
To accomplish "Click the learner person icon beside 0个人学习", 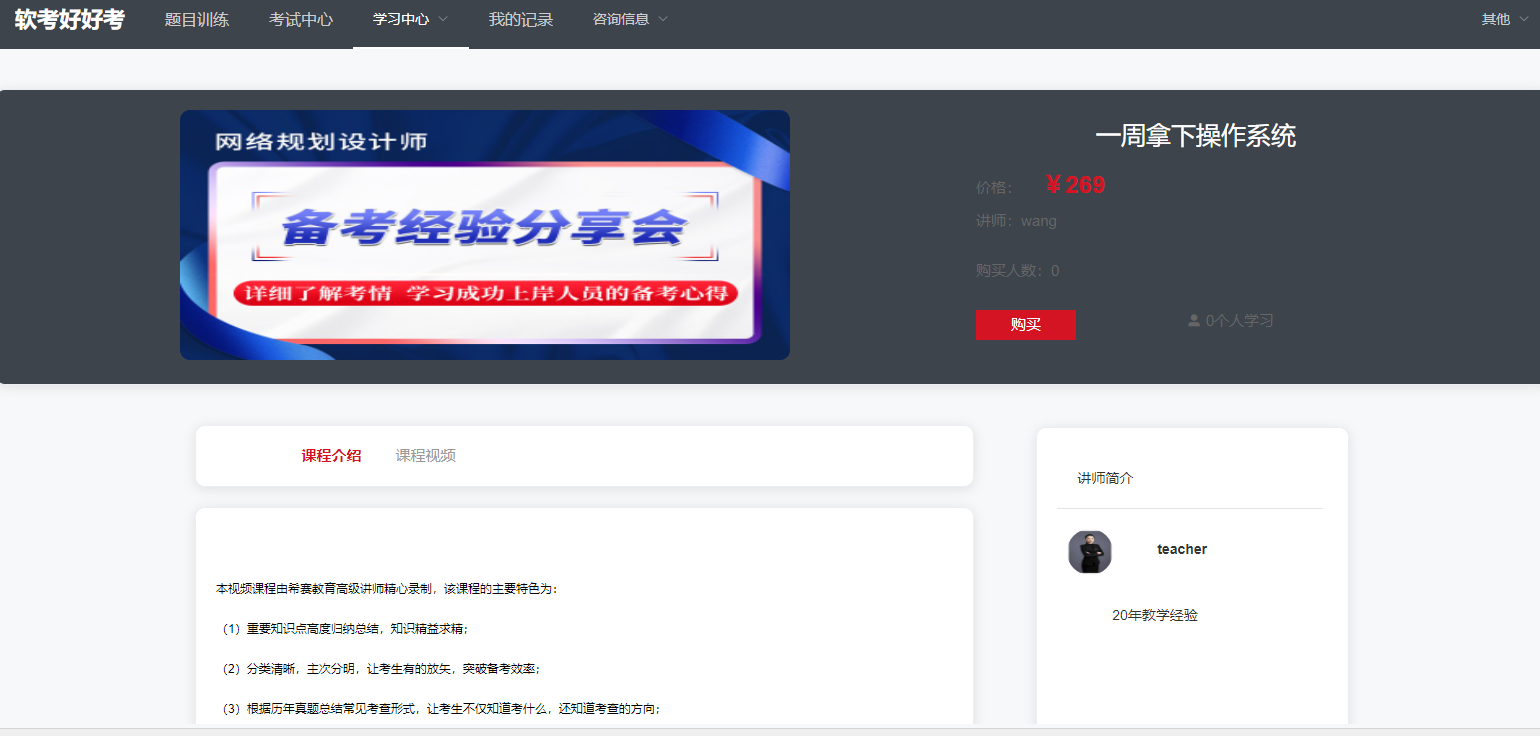I will pyautogui.click(x=1192, y=320).
